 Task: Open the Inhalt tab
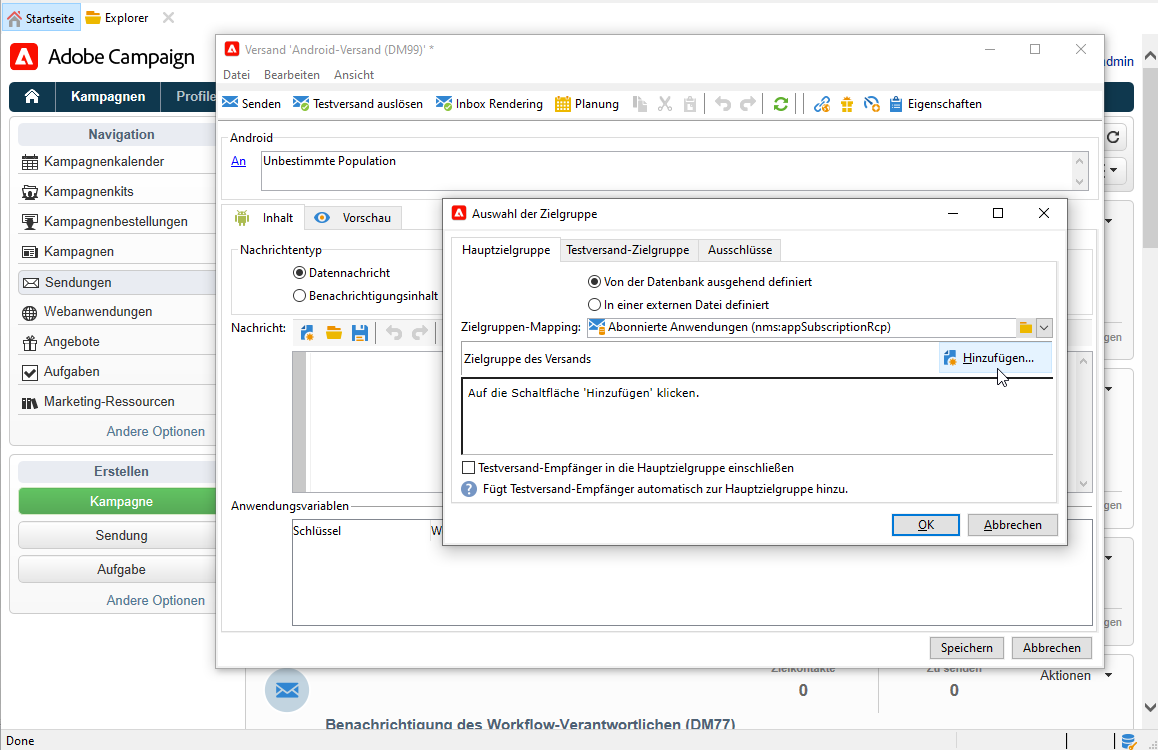tap(264, 218)
